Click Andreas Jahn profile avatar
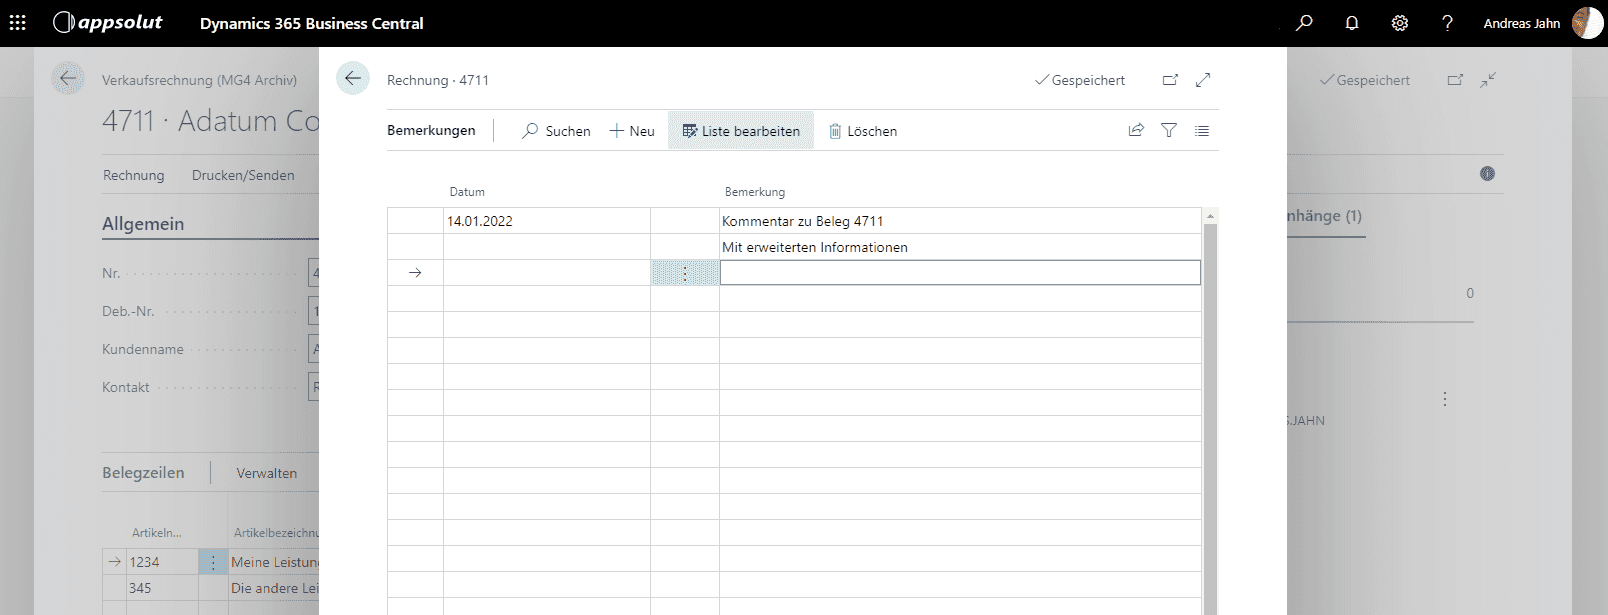1608x615 pixels. coord(1587,23)
